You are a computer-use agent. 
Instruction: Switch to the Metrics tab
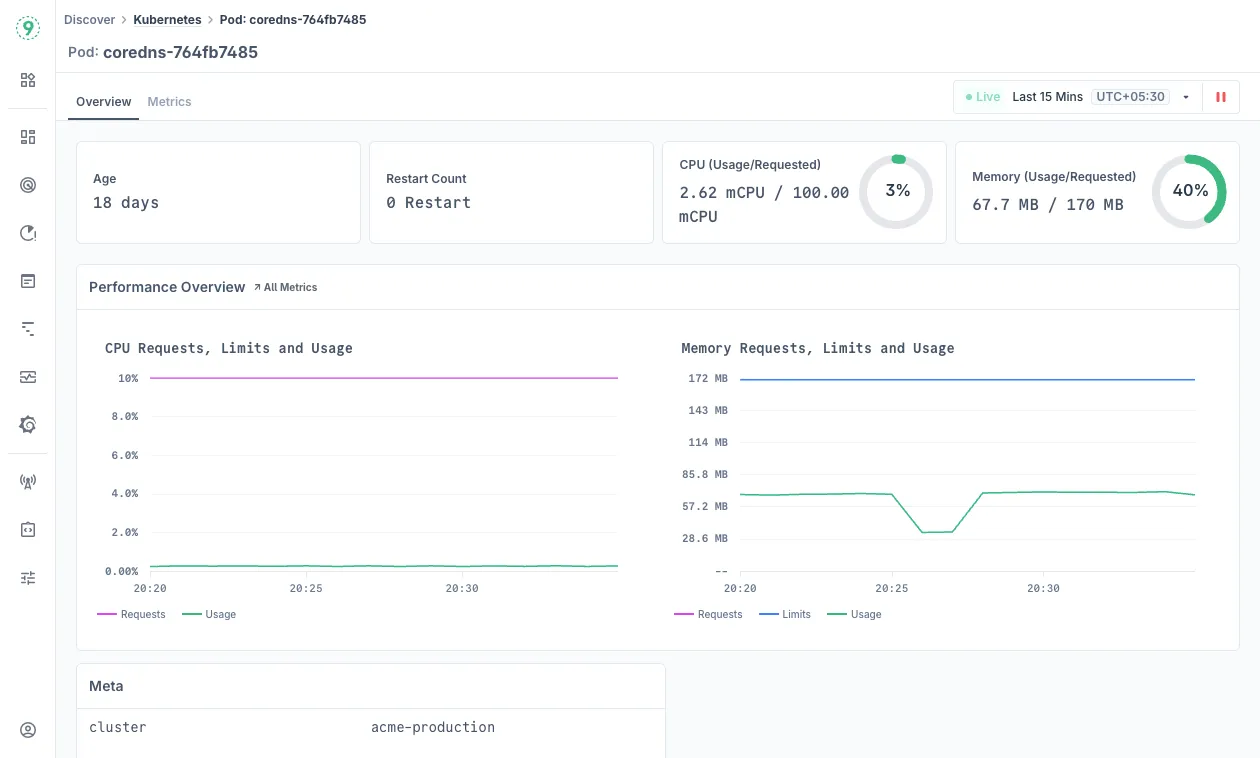pos(169,102)
